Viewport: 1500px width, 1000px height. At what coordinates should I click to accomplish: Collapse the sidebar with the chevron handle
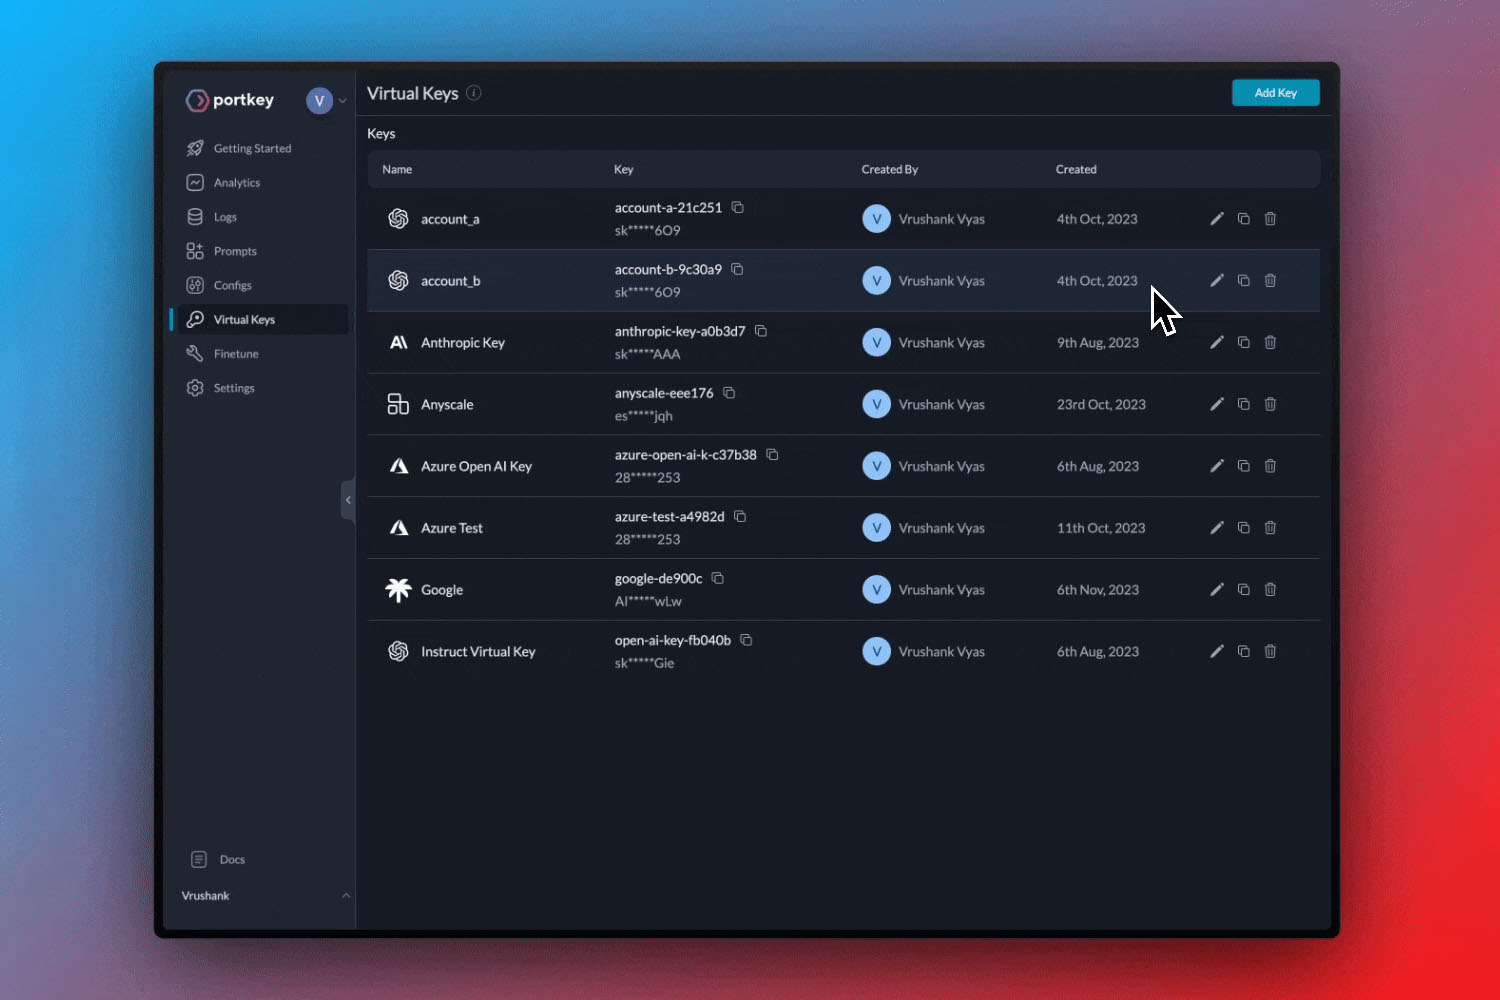[348, 500]
